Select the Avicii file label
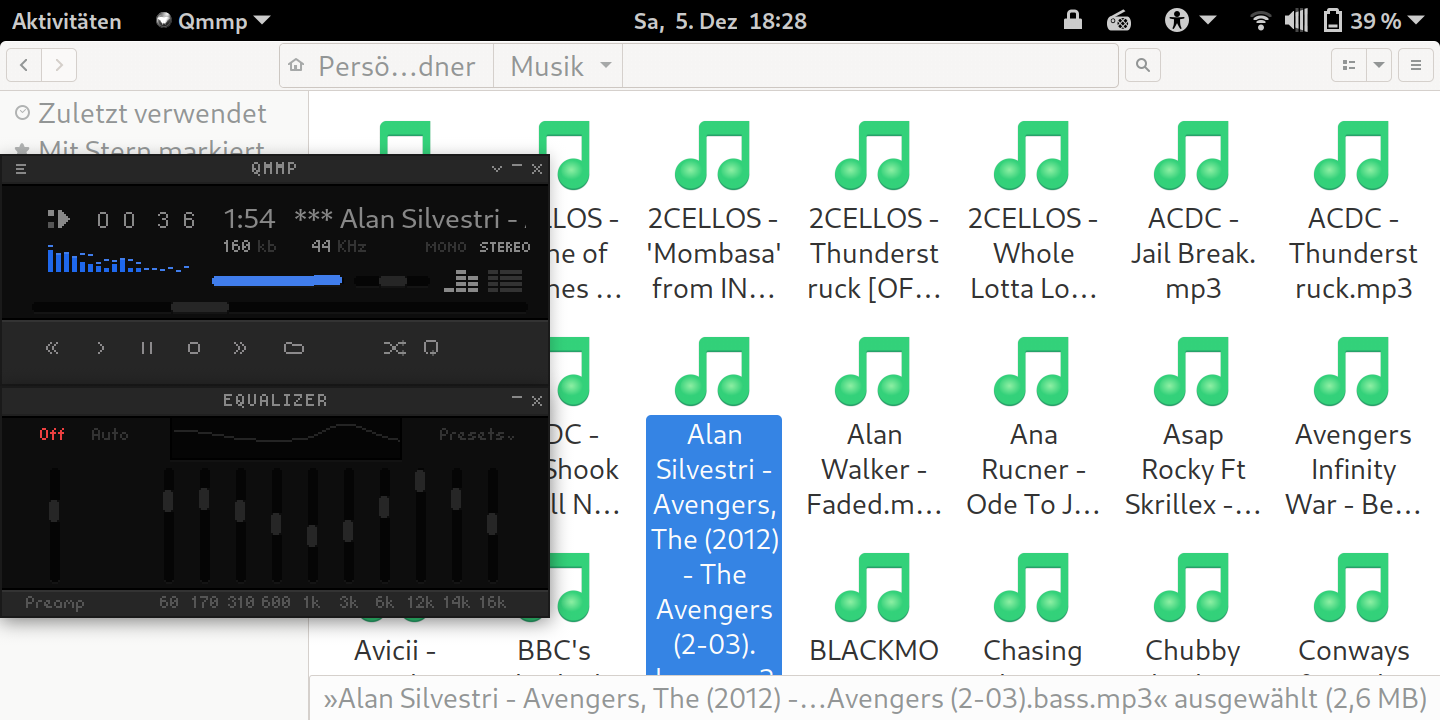This screenshot has width=1440, height=720. [x=395, y=651]
